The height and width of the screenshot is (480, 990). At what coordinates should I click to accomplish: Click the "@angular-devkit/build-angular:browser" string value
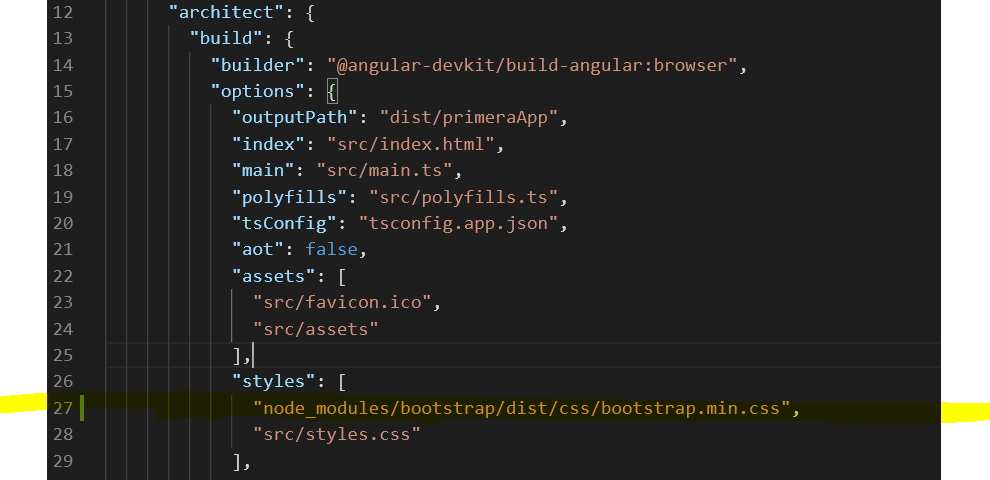click(x=532, y=66)
